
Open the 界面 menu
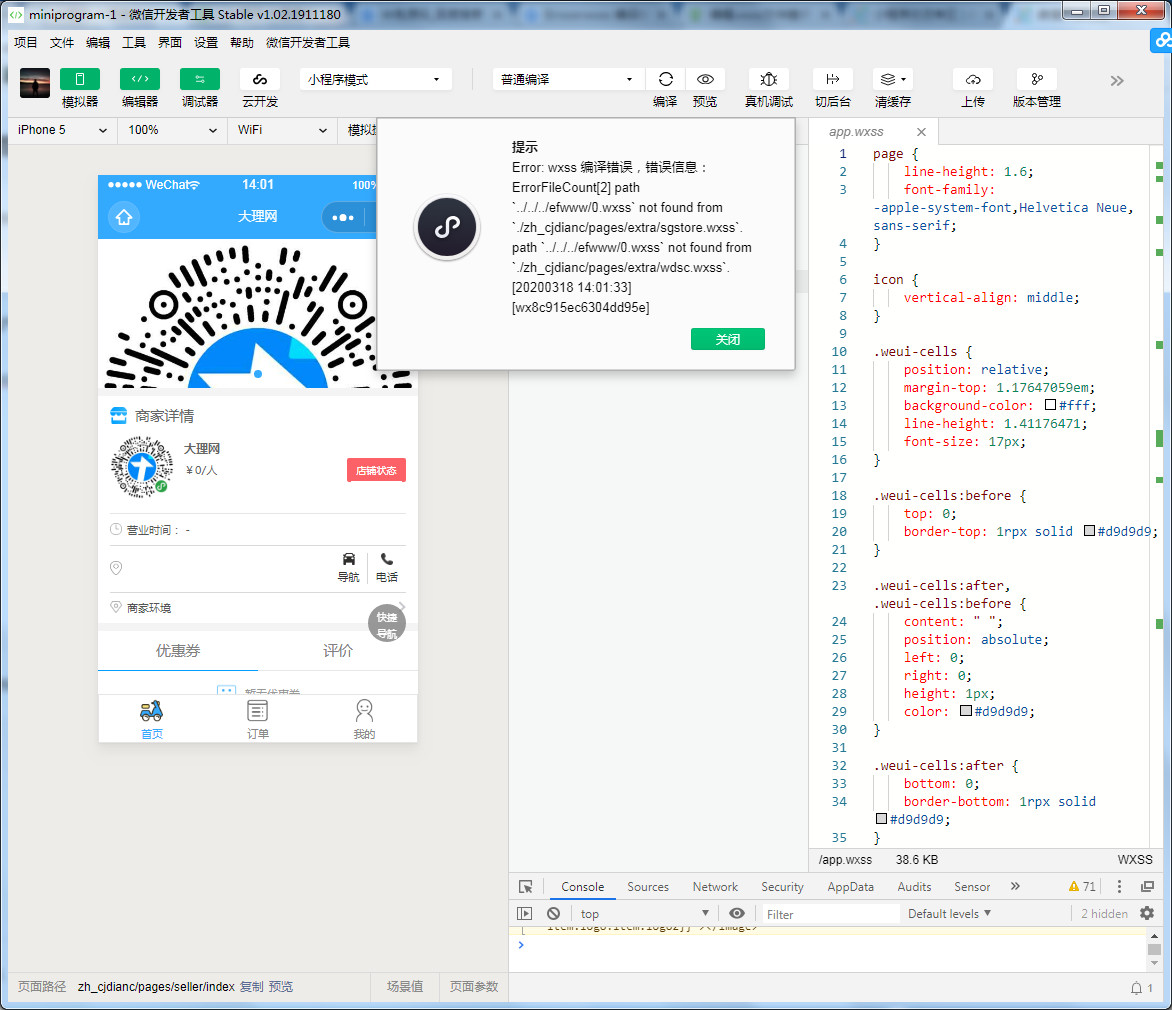pyautogui.click(x=170, y=43)
